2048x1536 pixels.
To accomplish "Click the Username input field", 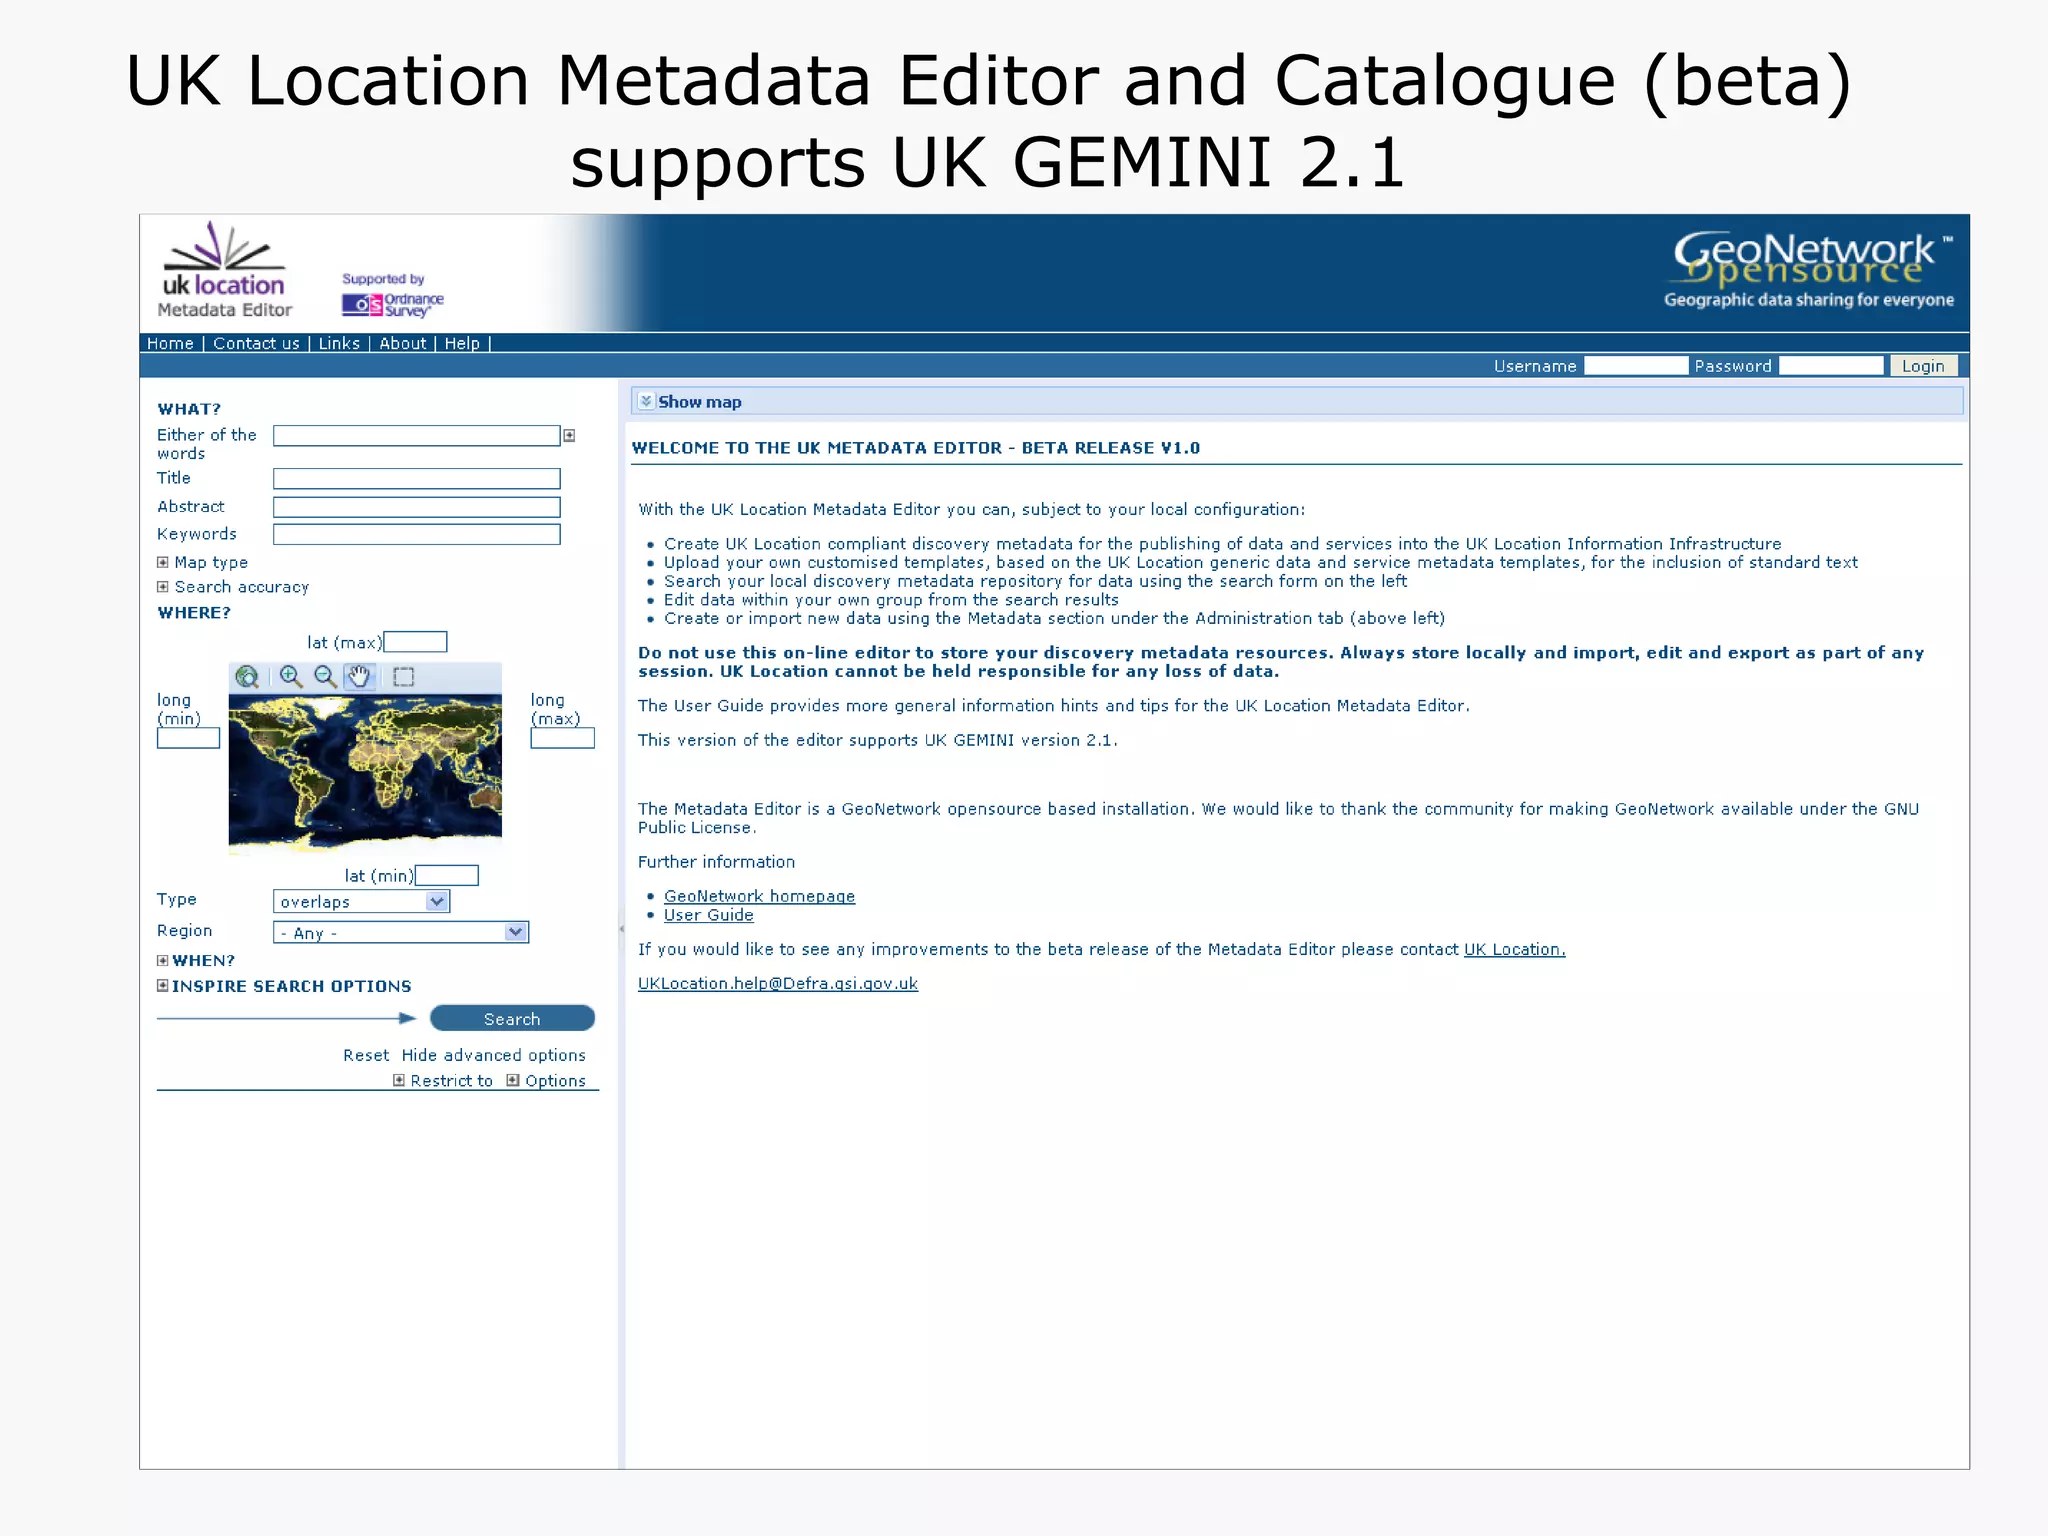I will tap(1636, 366).
